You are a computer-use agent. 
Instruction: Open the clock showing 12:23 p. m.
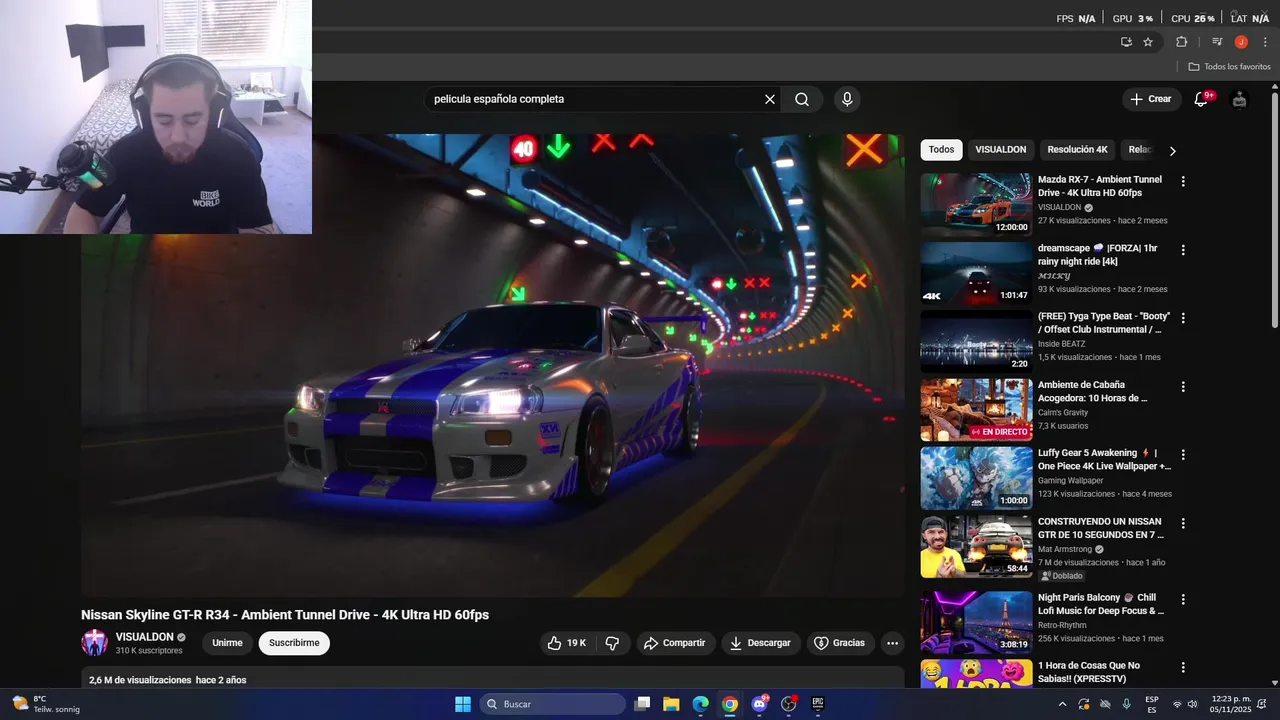point(1231,704)
